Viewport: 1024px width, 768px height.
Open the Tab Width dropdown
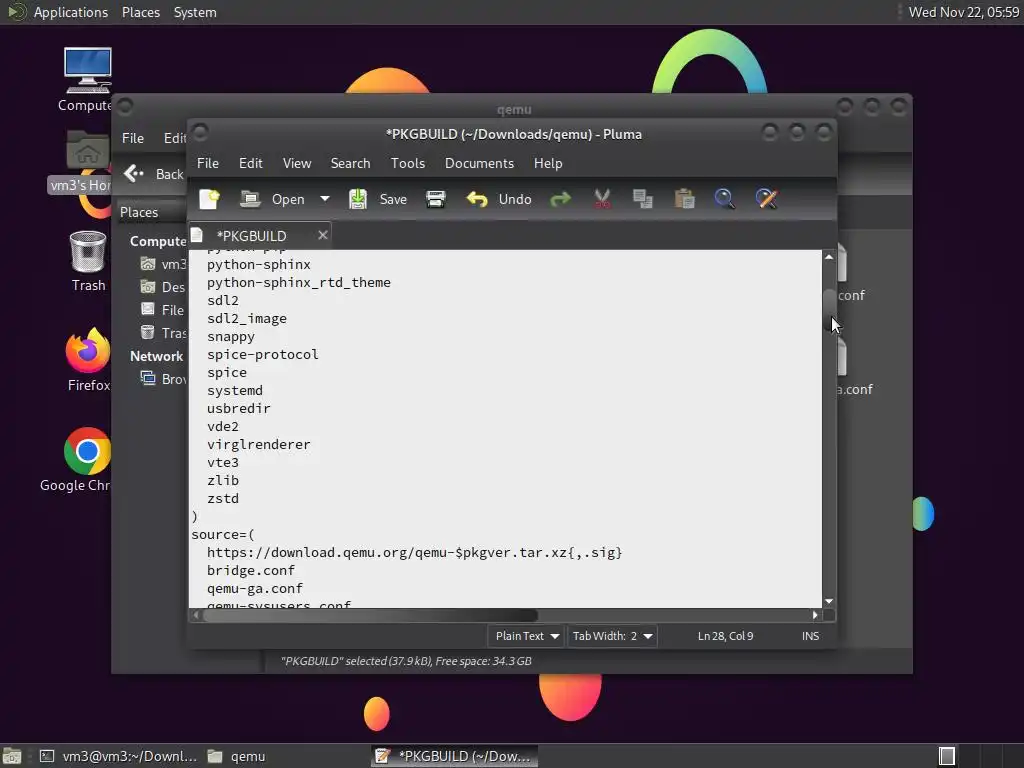[x=612, y=636]
